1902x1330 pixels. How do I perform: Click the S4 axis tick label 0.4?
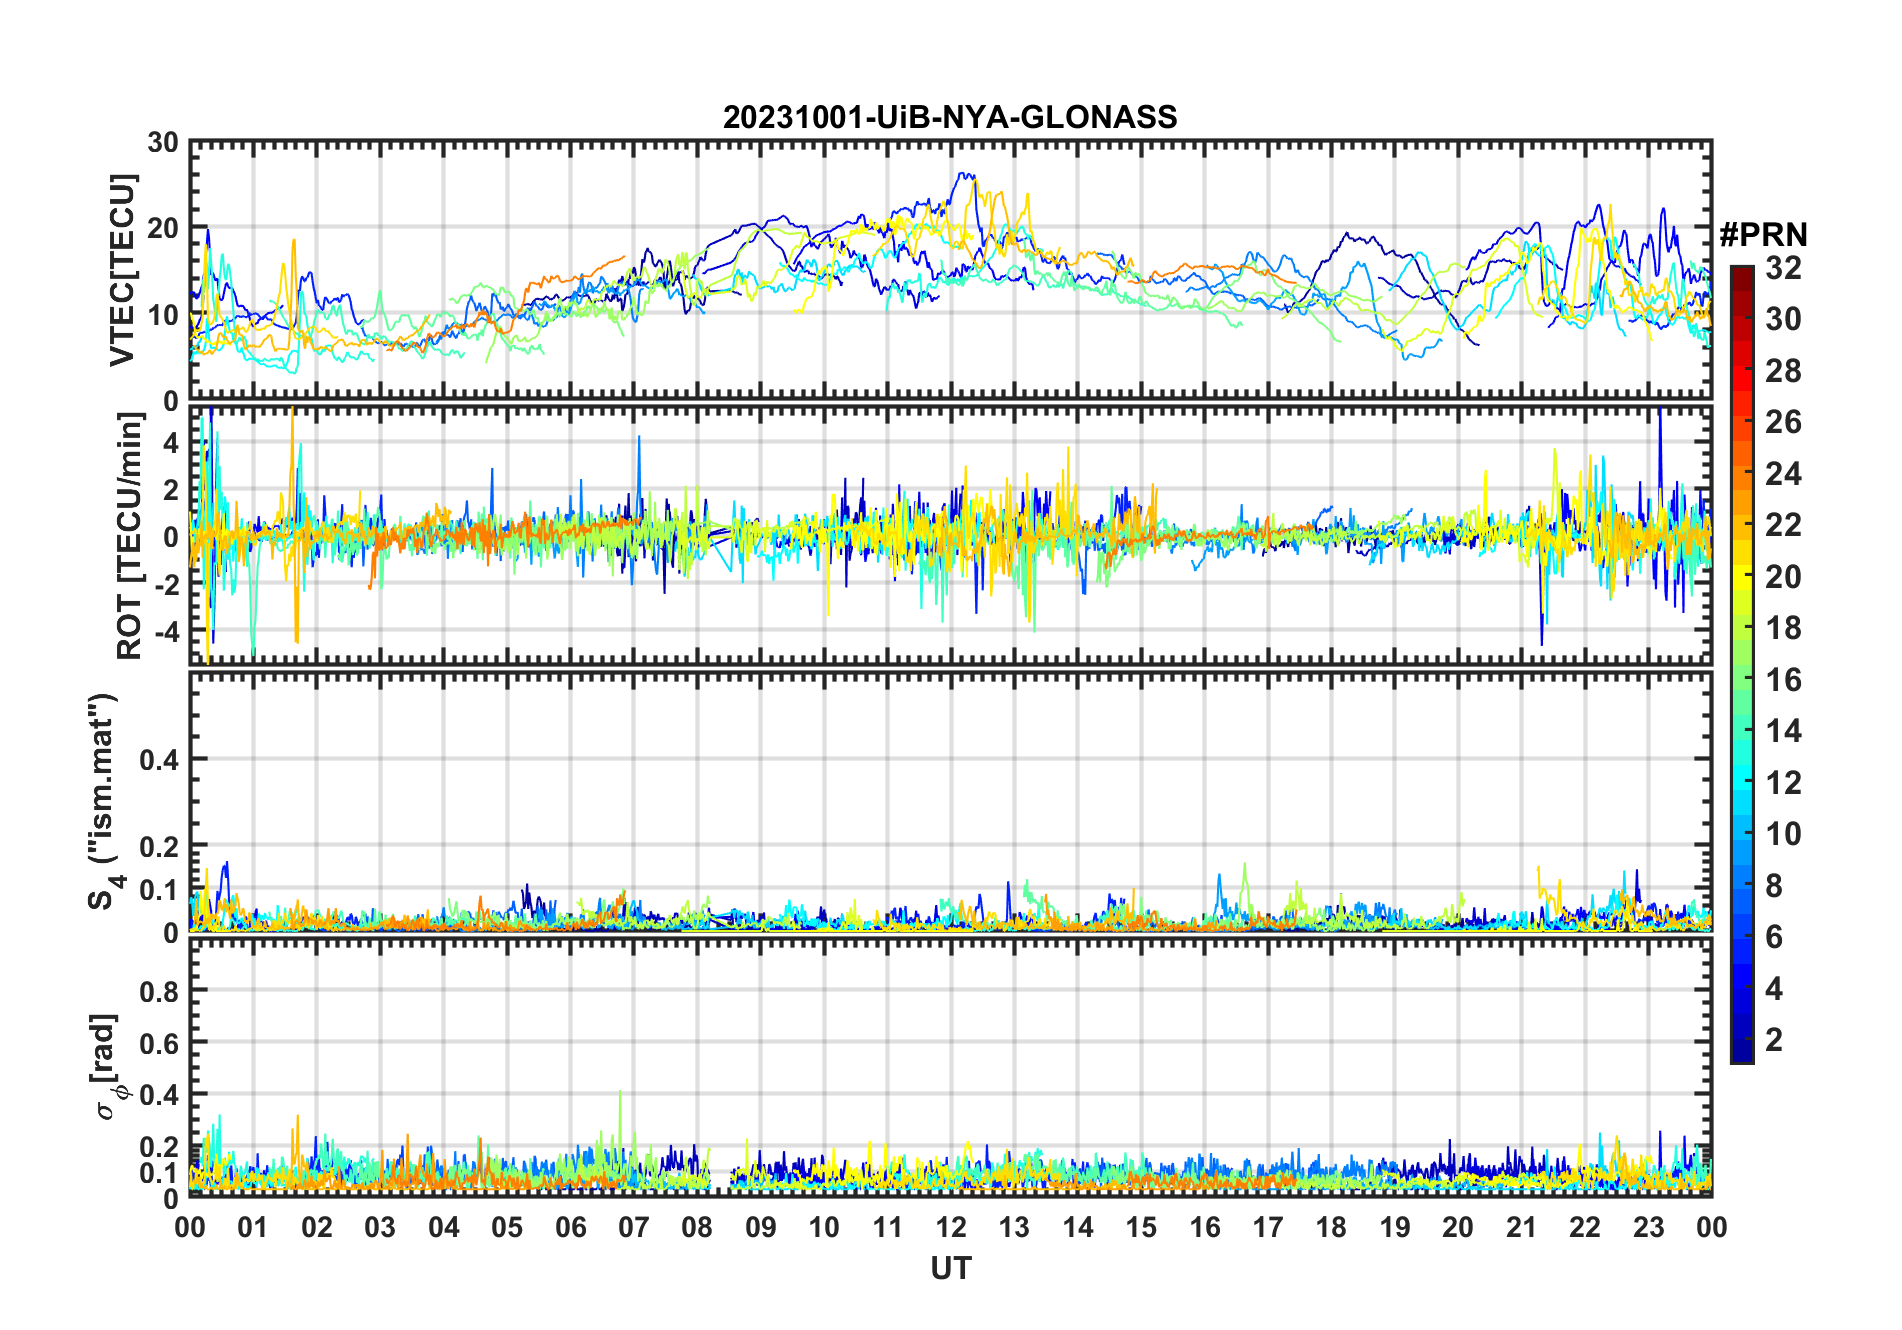[160, 760]
